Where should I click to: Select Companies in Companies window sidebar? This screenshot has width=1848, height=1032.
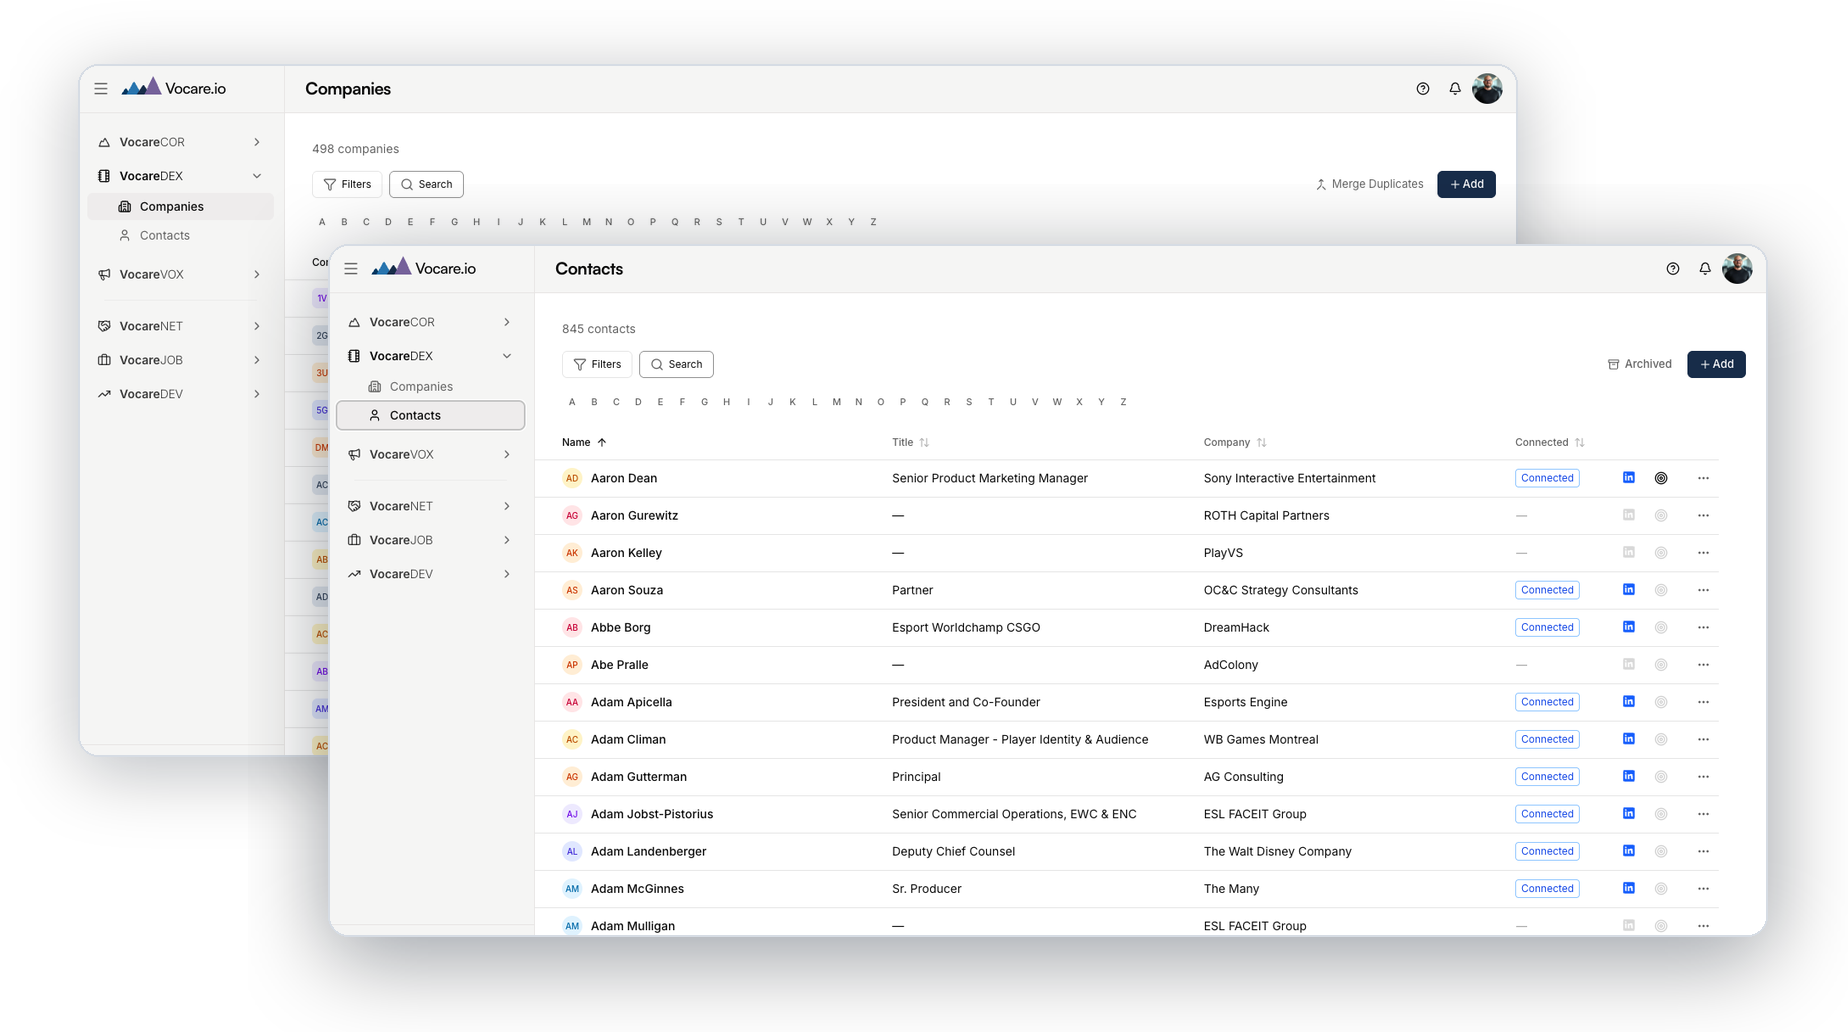point(180,206)
